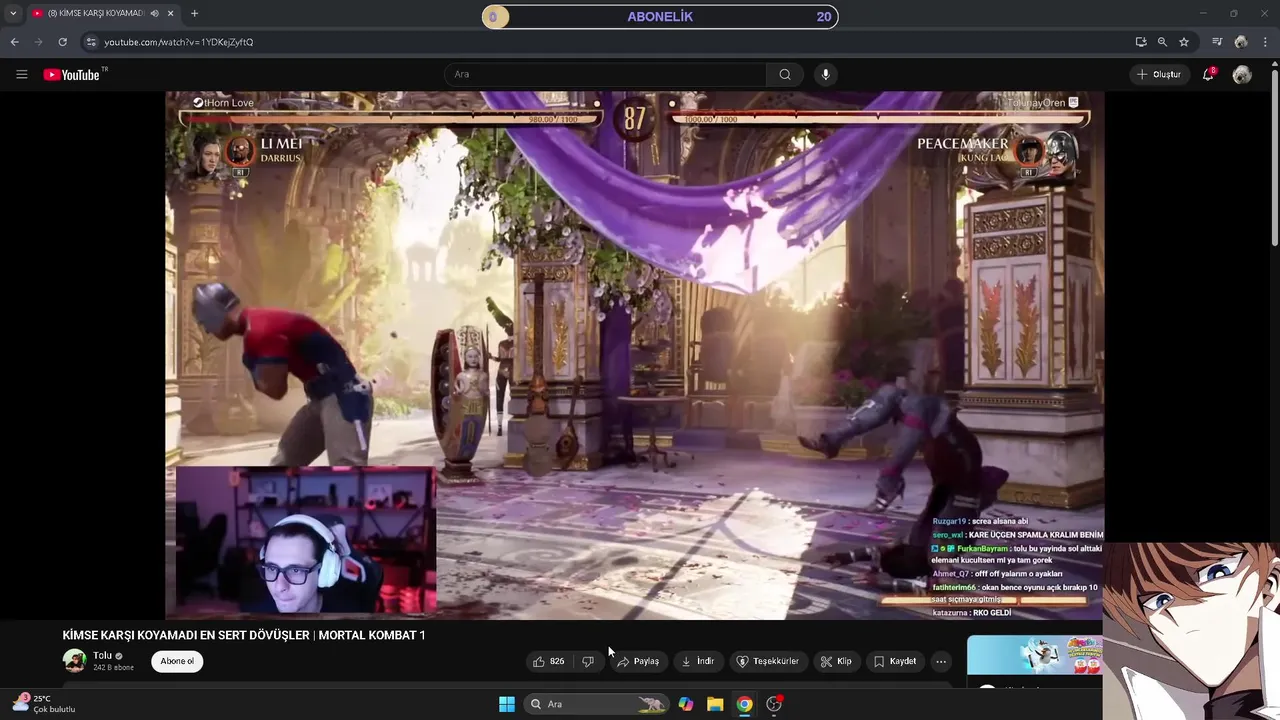The image size is (1280, 720).
Task: Open Copilot from the taskbar
Action: coord(686,704)
